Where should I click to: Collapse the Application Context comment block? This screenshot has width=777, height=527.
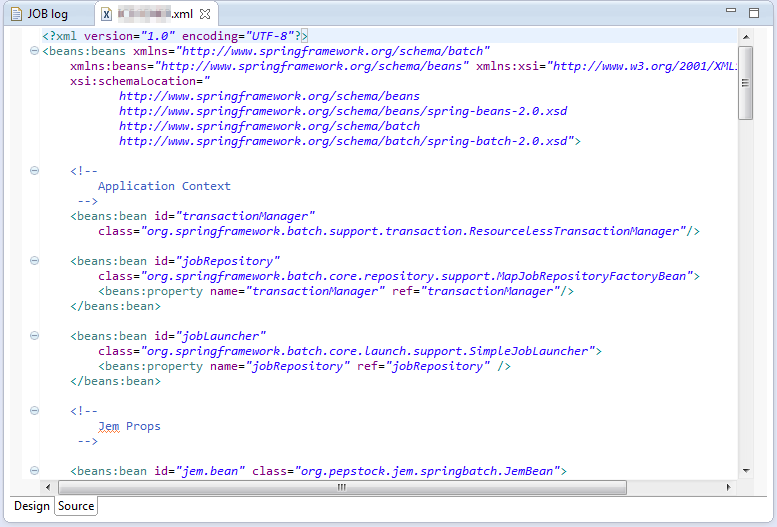[x=34, y=171]
